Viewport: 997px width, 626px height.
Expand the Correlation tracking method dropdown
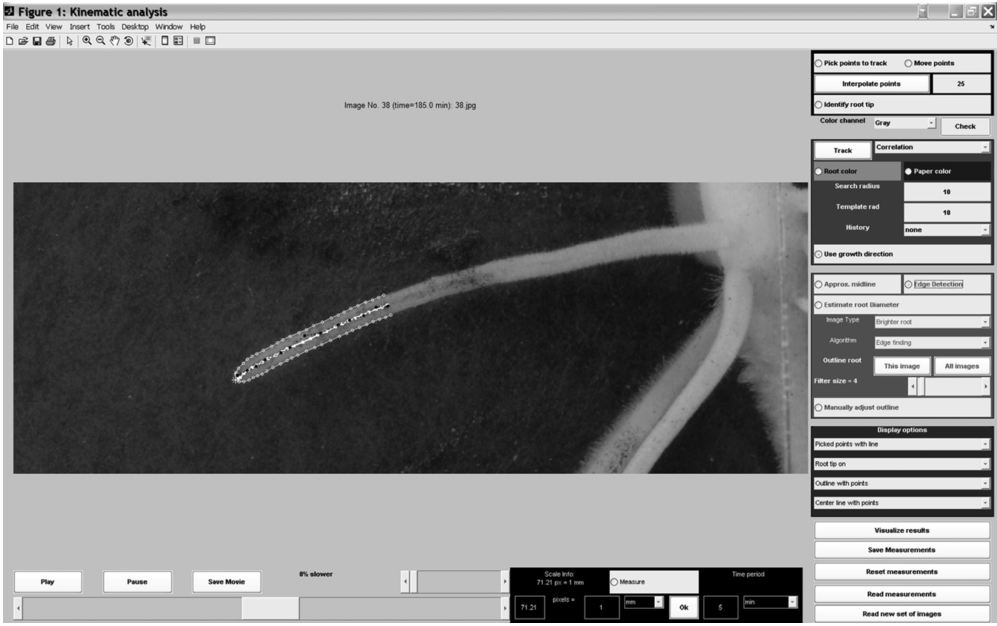(x=931, y=148)
